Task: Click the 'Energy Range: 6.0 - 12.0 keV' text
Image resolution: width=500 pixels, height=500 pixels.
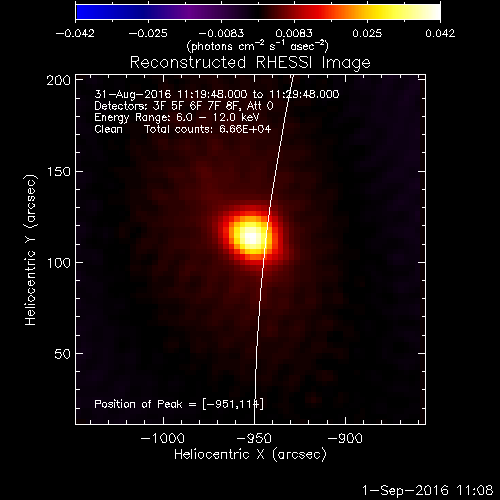Action: tap(177, 117)
